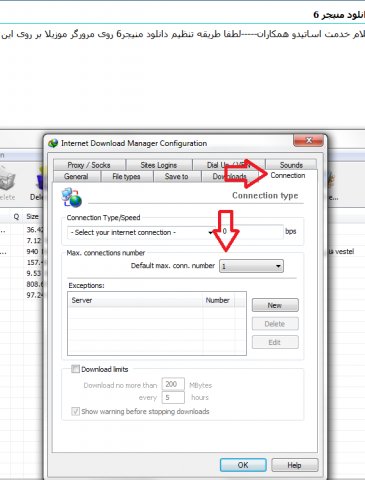Toggle Show warning before stopping downloads
This screenshot has height=480, width=365.
[76, 411]
